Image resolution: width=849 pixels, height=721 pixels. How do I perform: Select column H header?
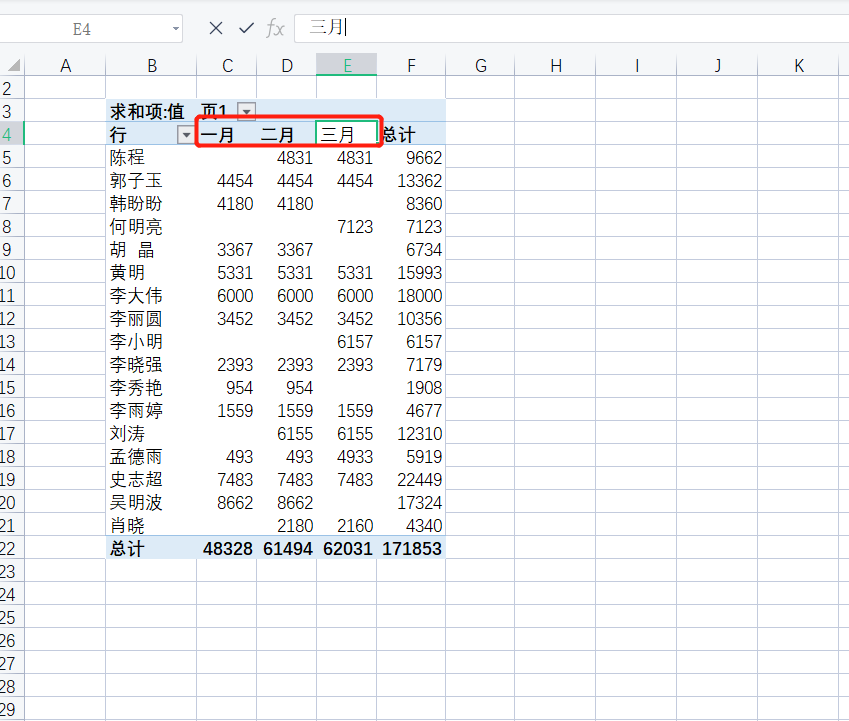(x=556, y=65)
